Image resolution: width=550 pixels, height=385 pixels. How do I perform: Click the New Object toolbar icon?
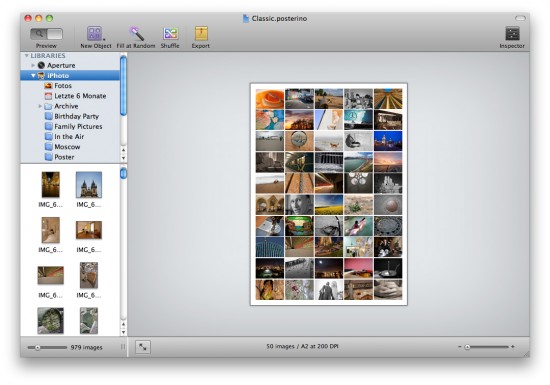95,34
